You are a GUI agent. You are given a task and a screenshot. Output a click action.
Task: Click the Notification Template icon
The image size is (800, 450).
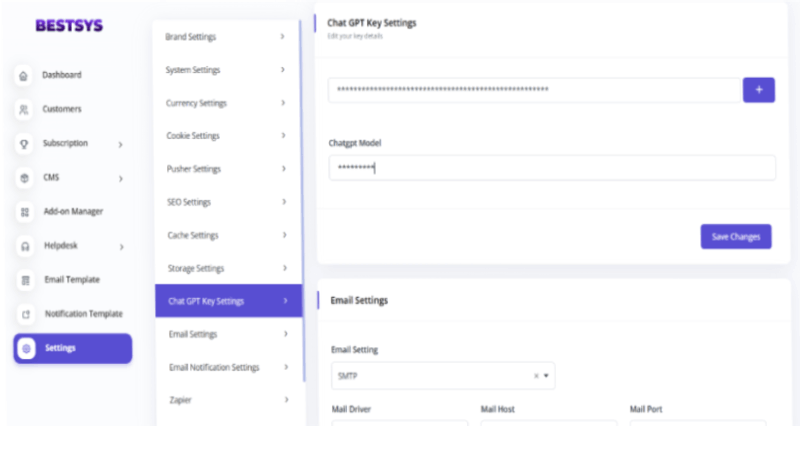click(25, 314)
